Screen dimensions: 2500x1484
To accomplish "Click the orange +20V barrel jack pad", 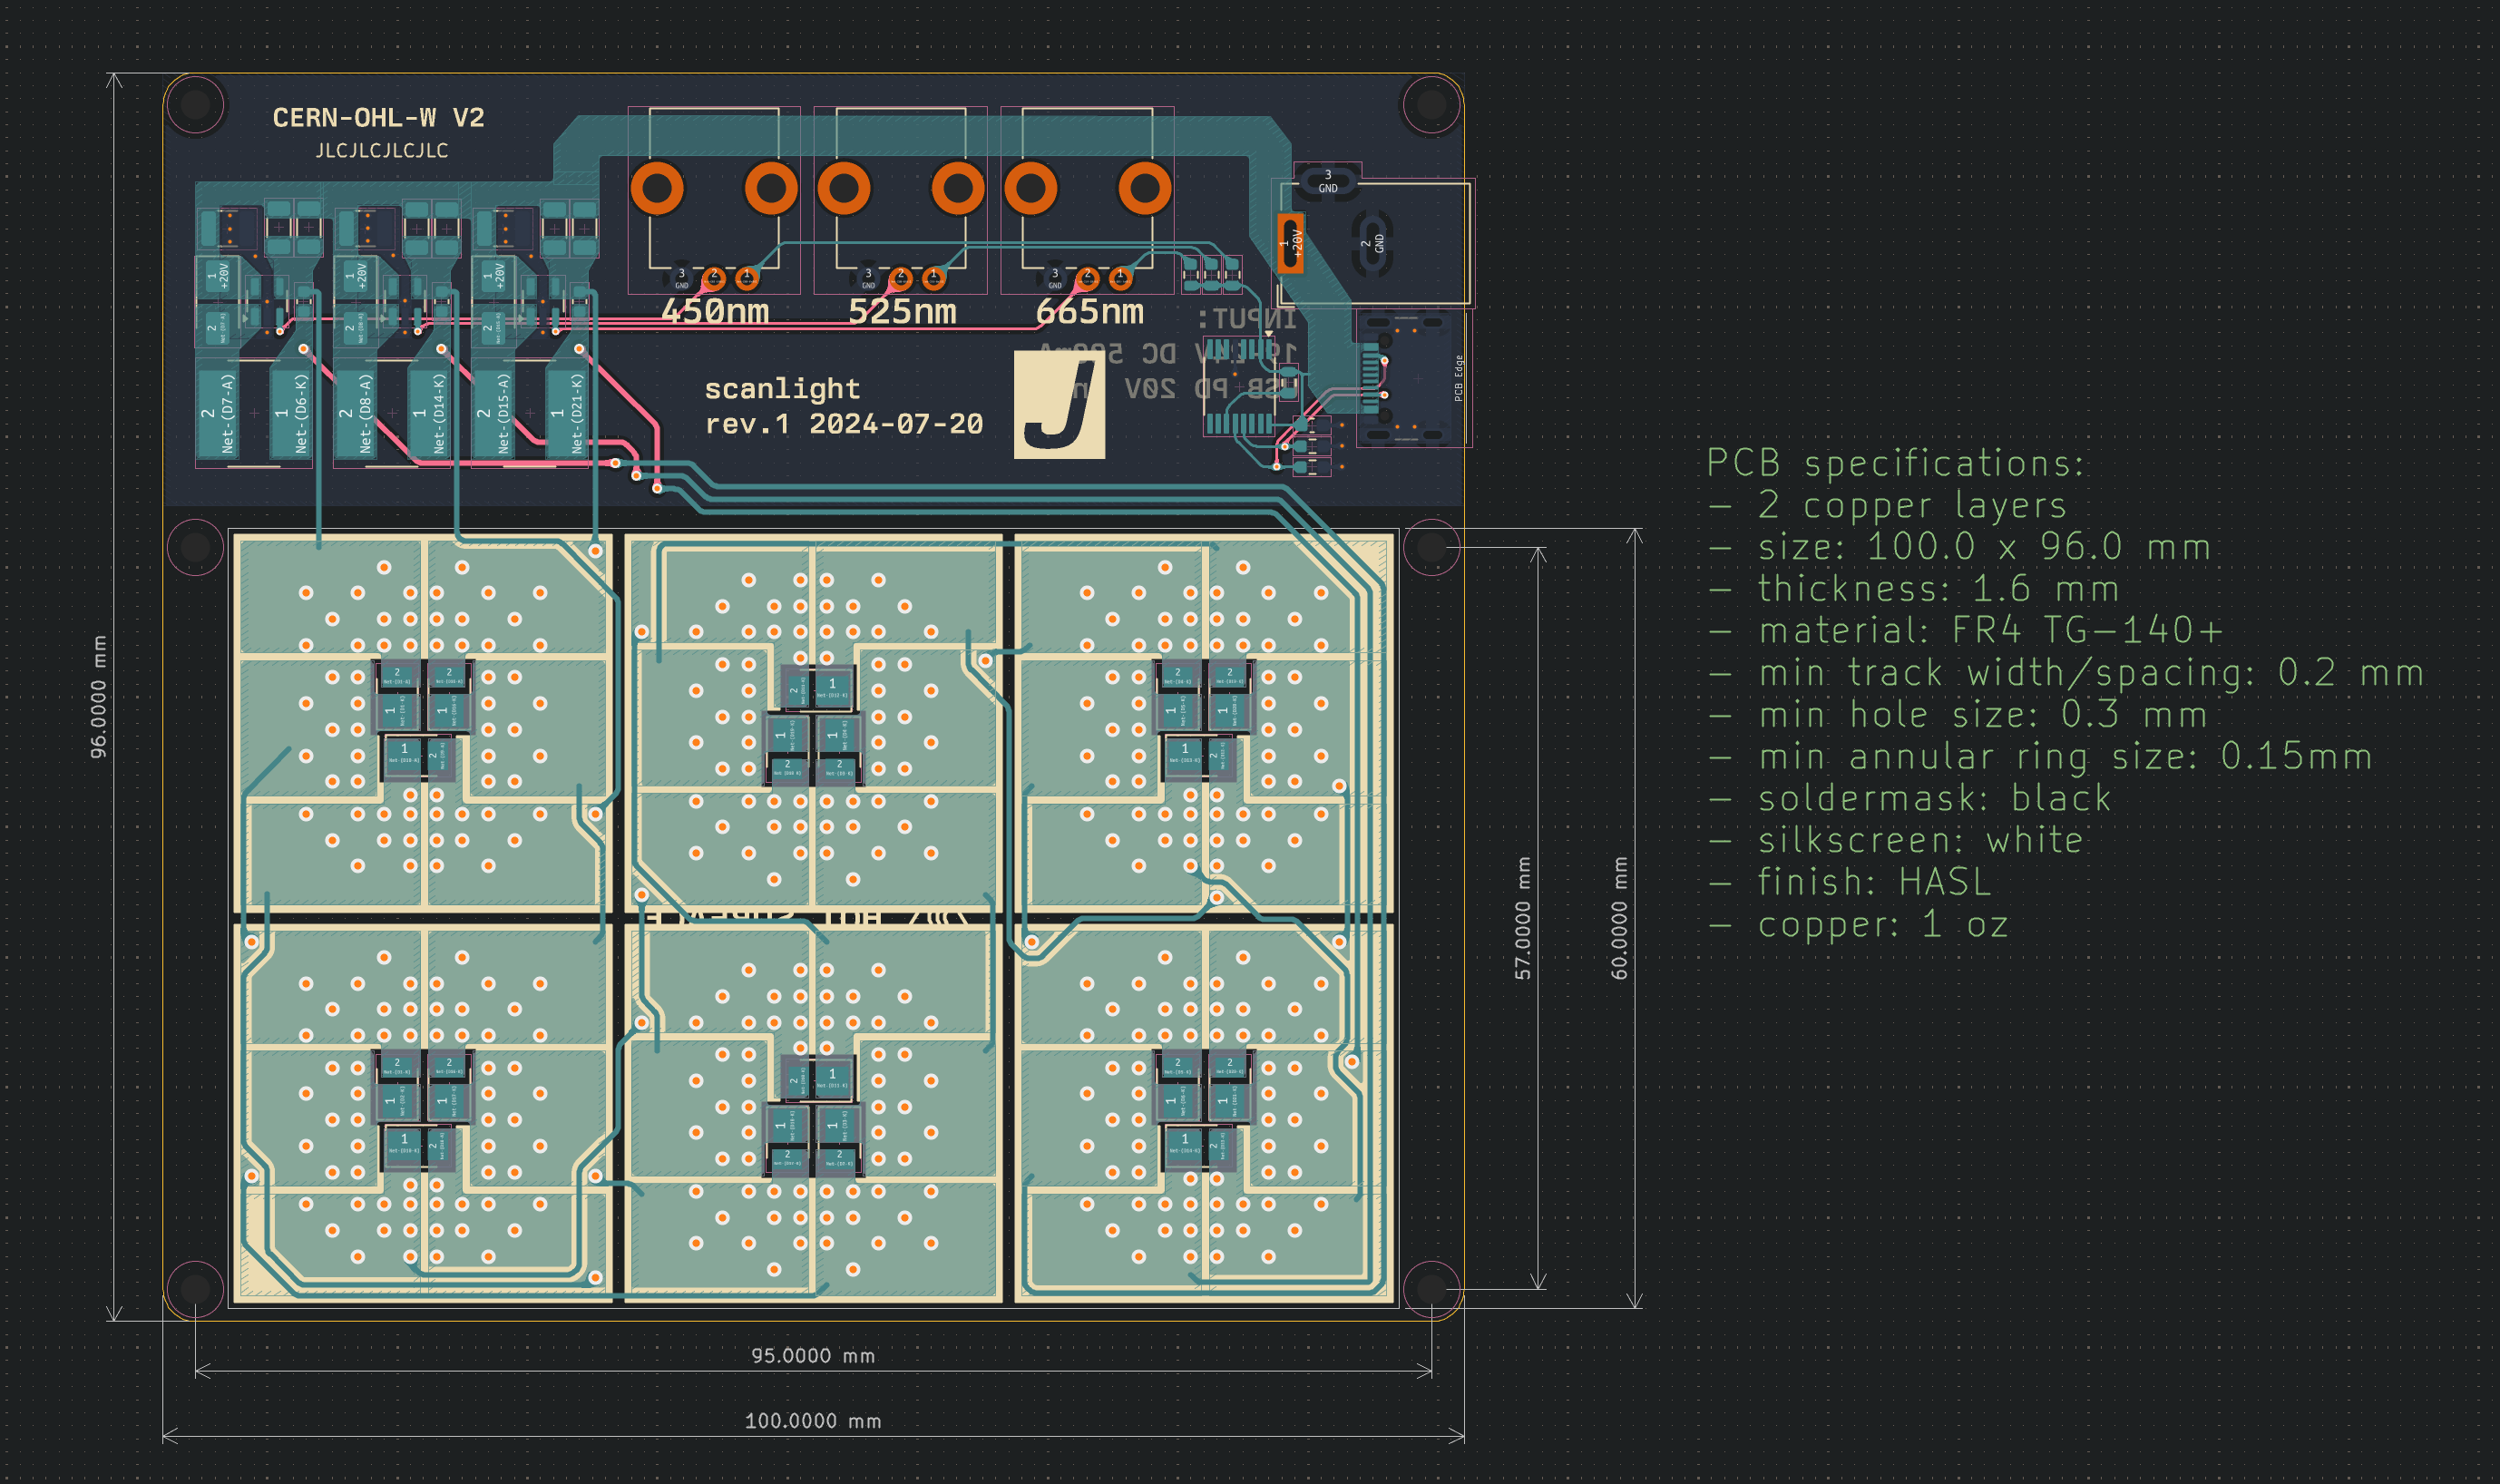I will point(1290,242).
